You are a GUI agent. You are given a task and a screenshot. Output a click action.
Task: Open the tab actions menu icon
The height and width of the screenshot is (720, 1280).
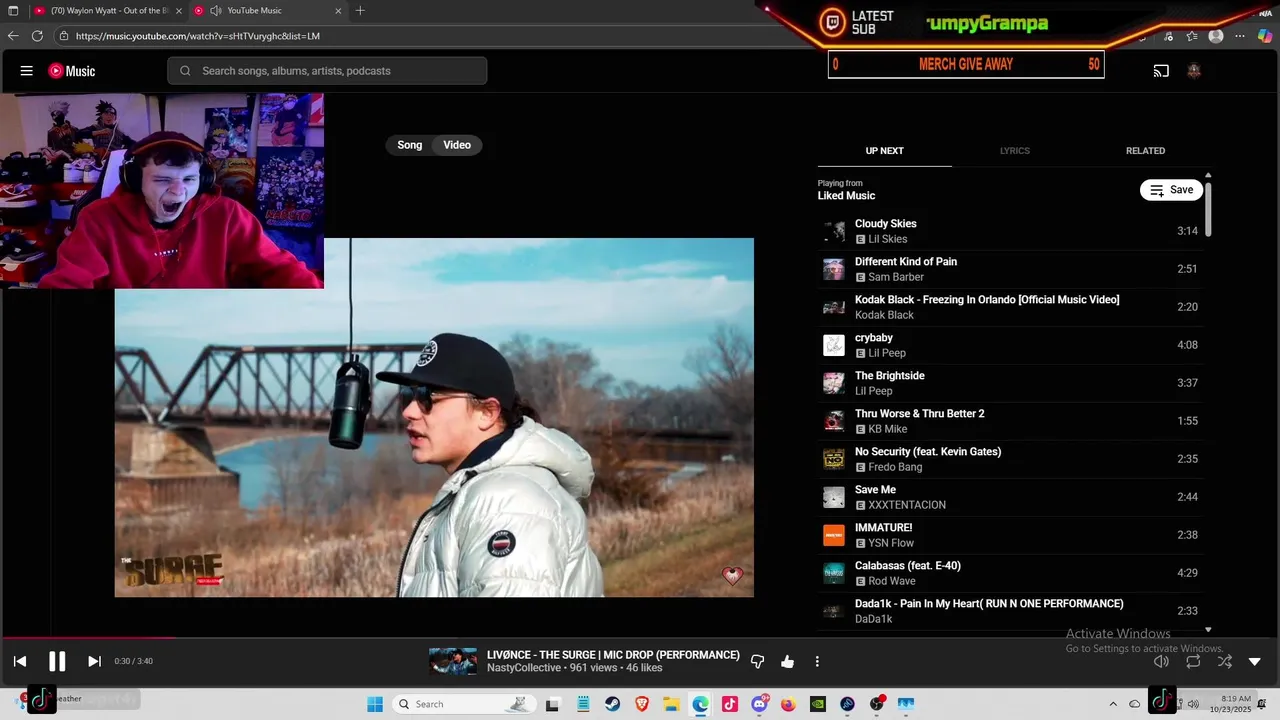[13, 10]
